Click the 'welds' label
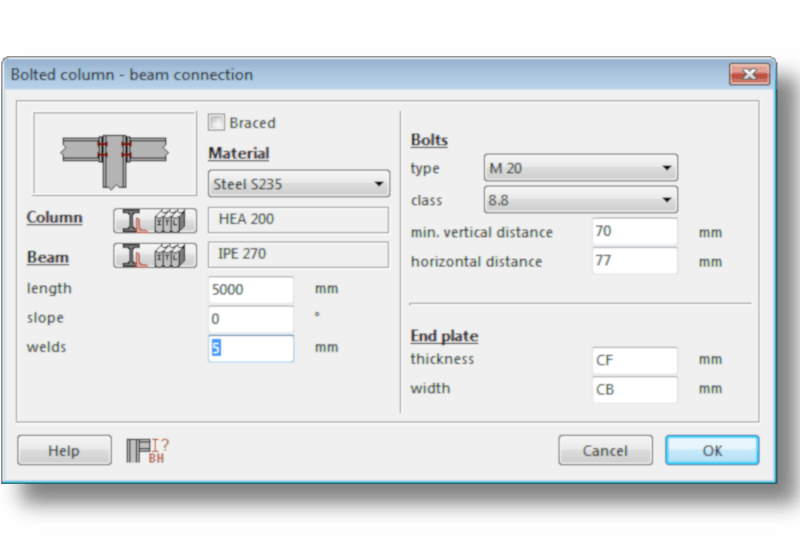 click(x=46, y=347)
